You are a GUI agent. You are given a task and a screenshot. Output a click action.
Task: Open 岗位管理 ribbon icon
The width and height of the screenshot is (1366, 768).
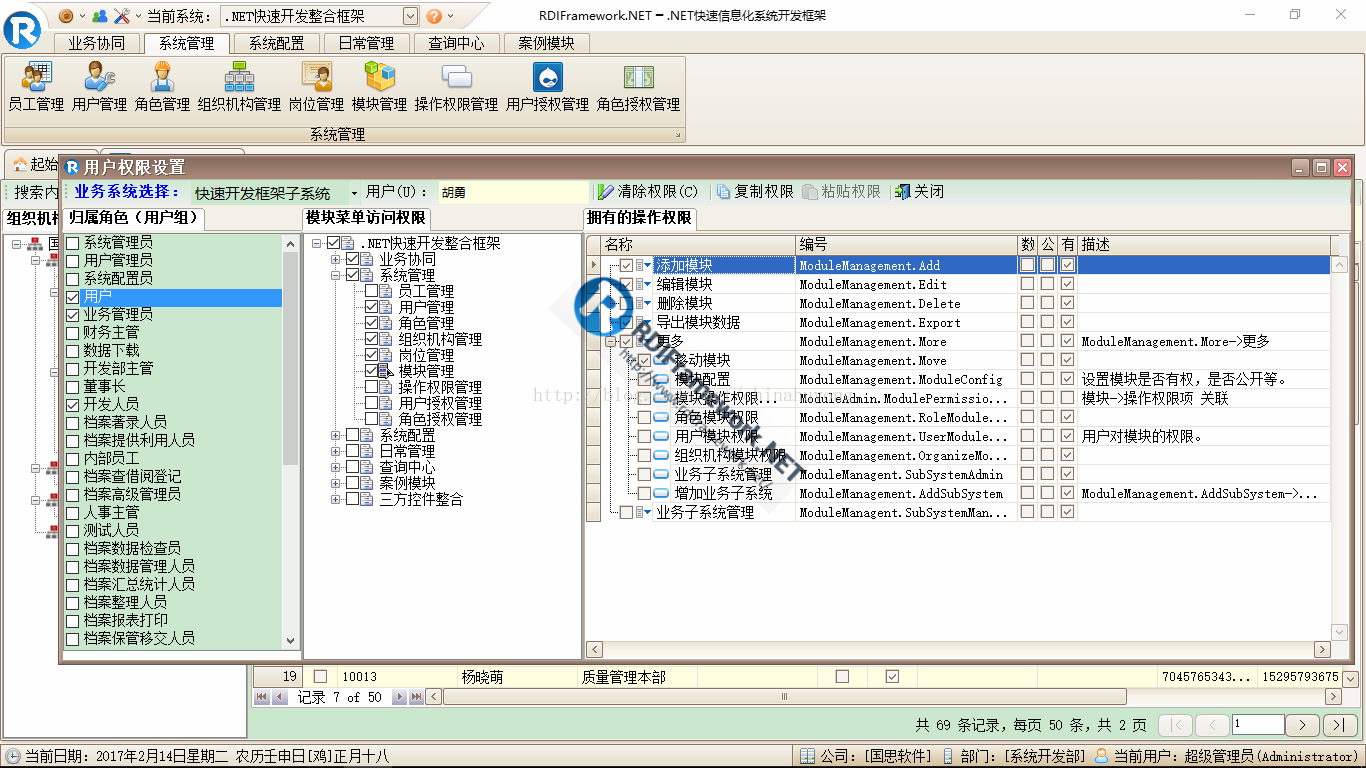[x=316, y=86]
